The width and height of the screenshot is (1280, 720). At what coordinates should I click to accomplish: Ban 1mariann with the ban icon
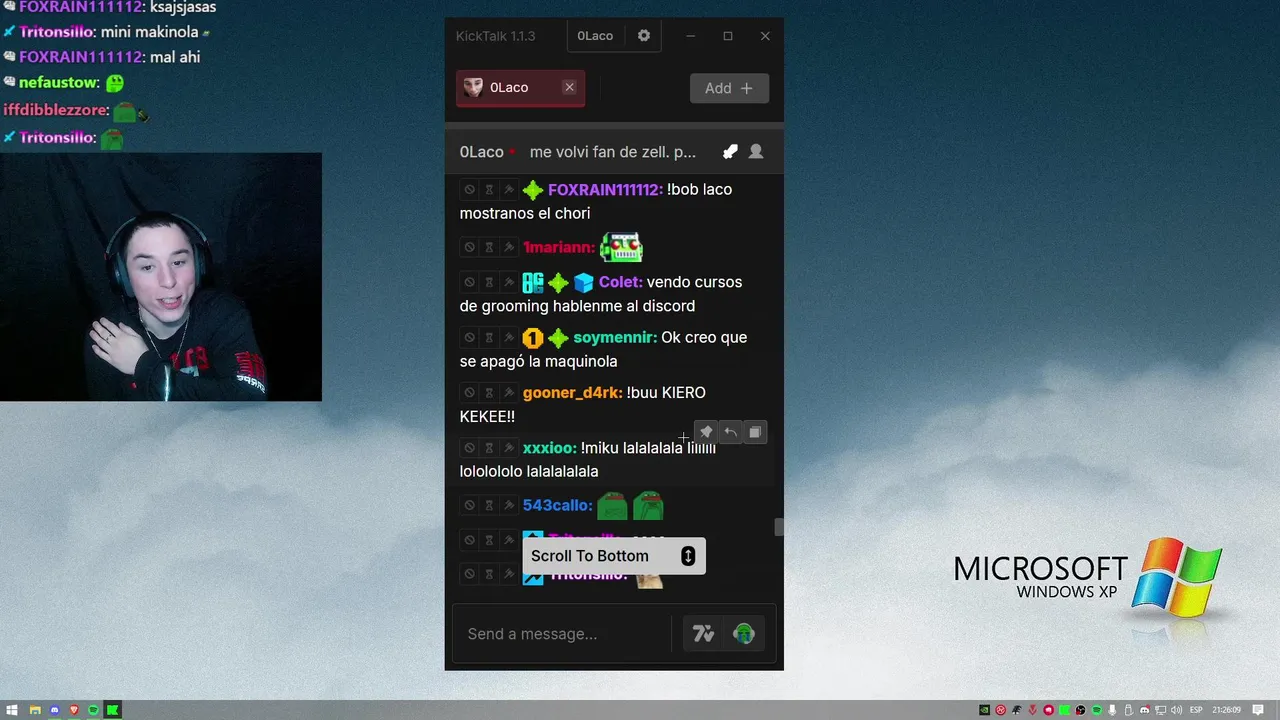[x=469, y=247]
